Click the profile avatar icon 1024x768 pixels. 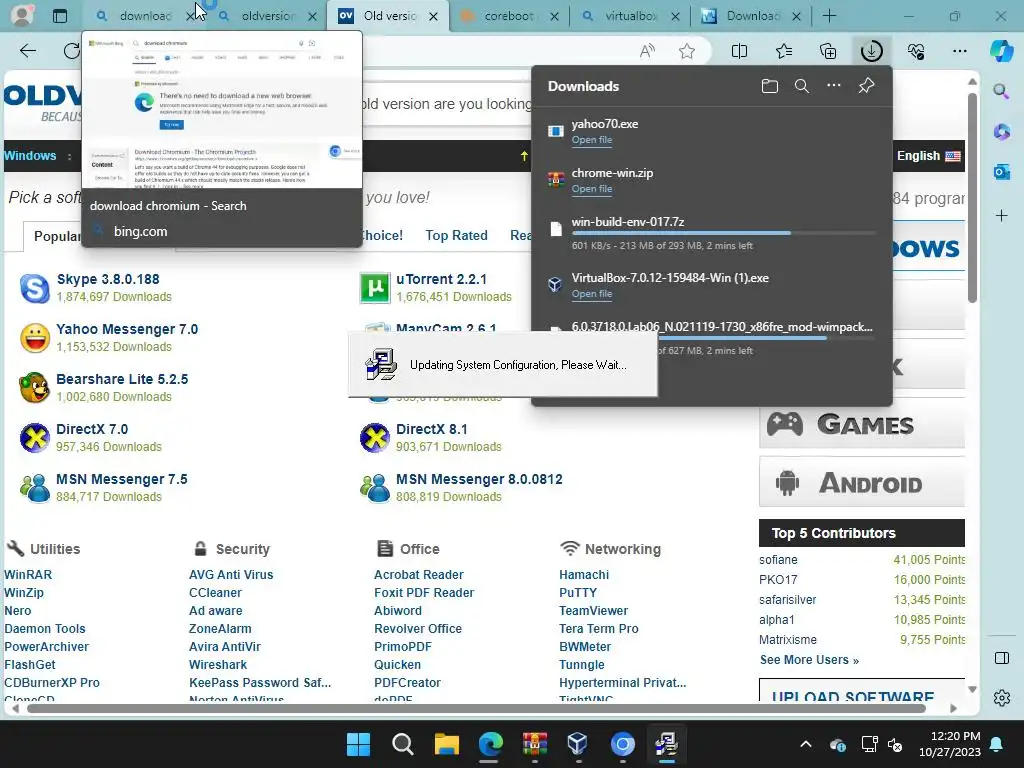pyautogui.click(x=22, y=16)
